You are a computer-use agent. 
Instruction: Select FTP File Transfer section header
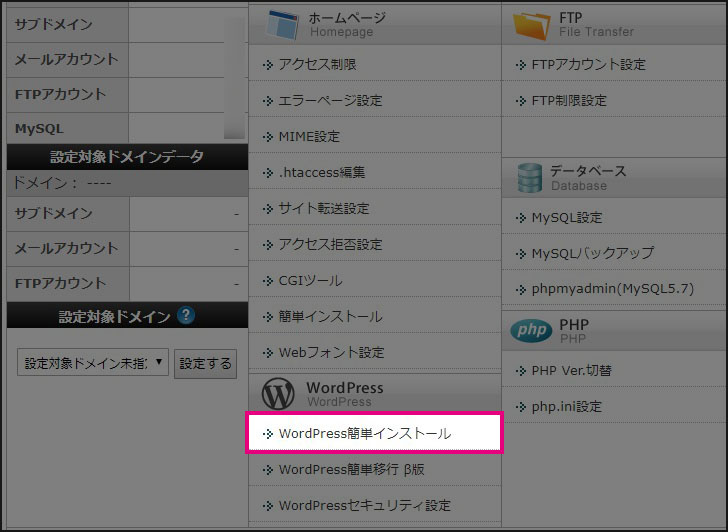click(x=614, y=25)
